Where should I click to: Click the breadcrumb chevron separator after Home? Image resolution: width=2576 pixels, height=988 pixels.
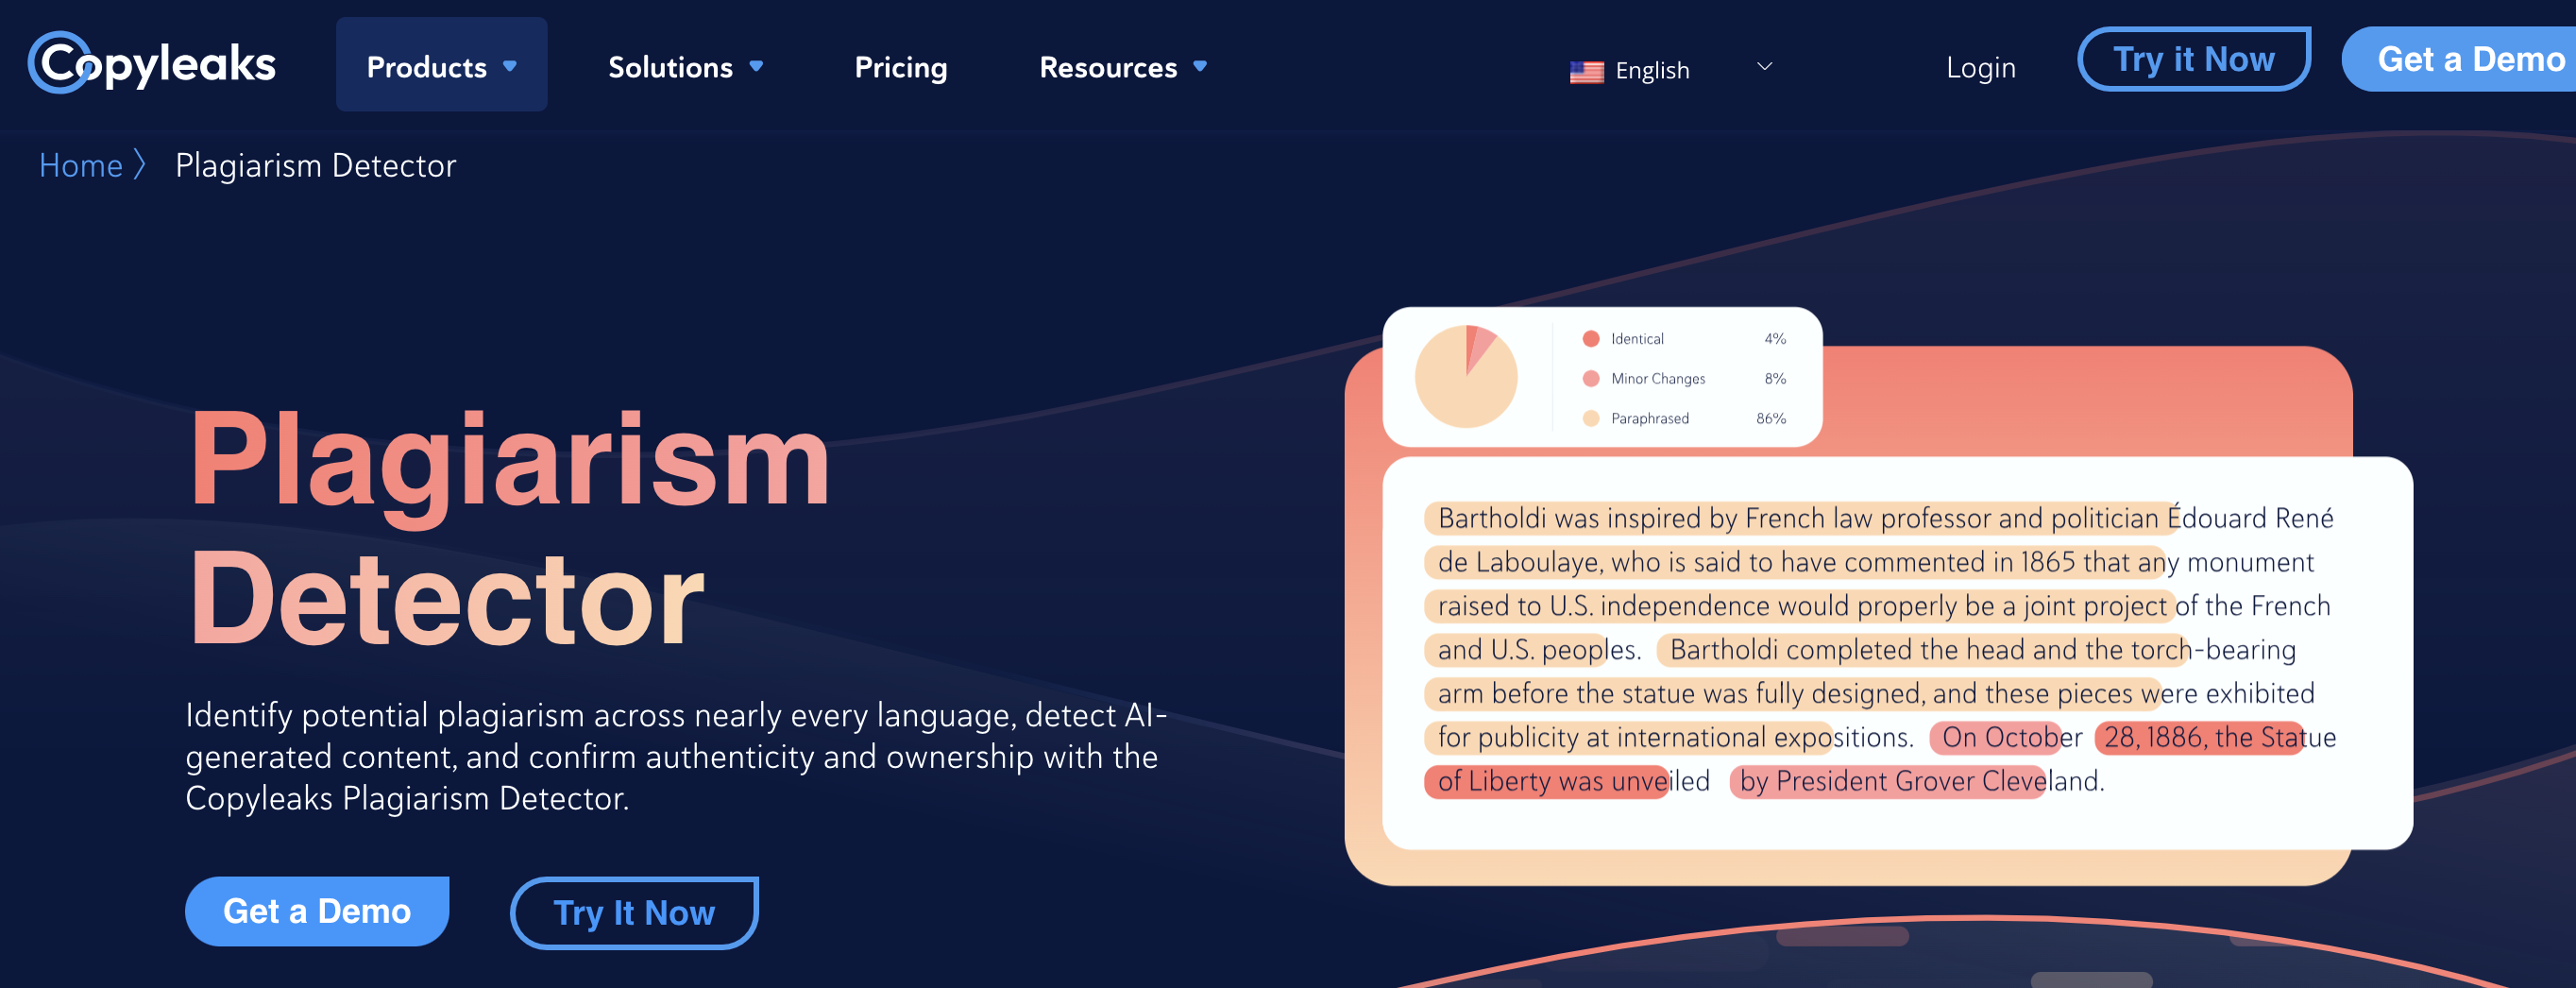[140, 165]
